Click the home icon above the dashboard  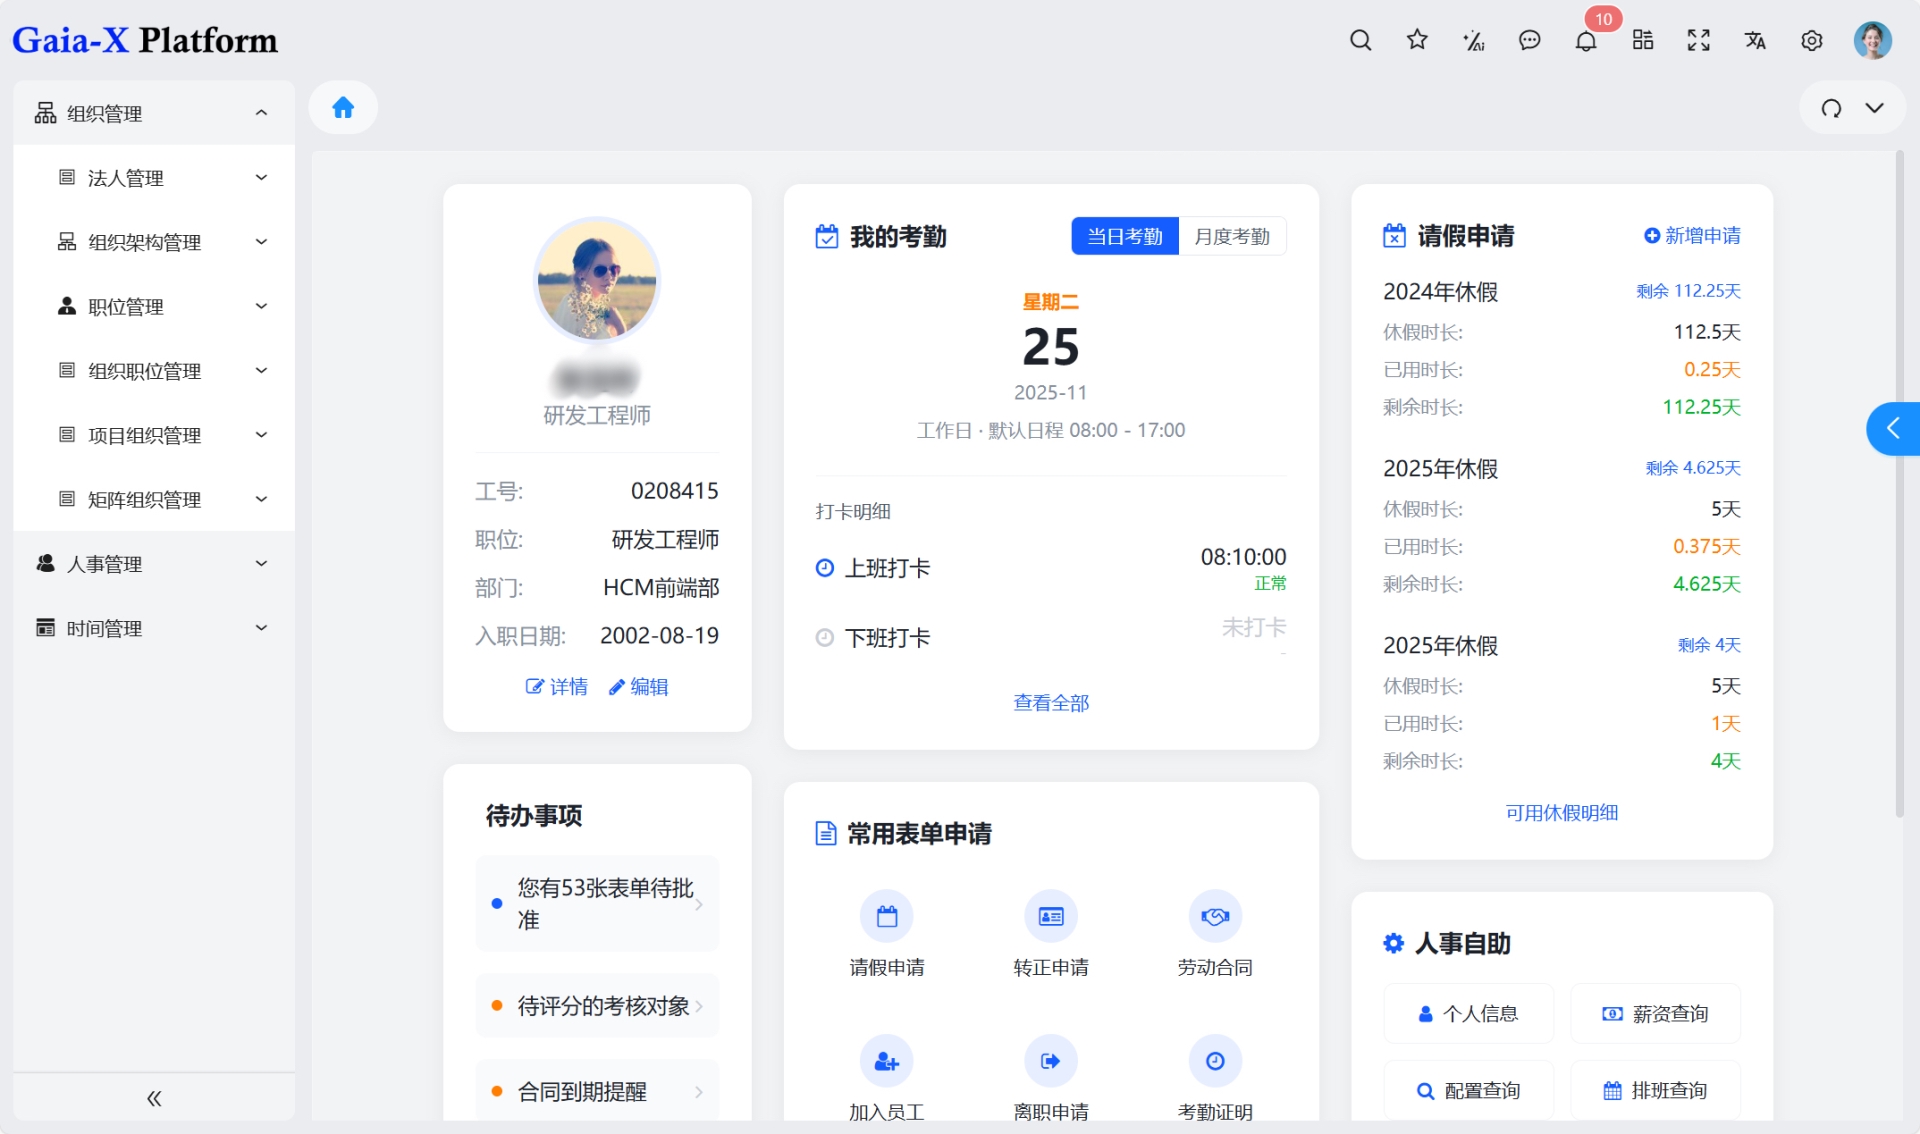coord(343,107)
